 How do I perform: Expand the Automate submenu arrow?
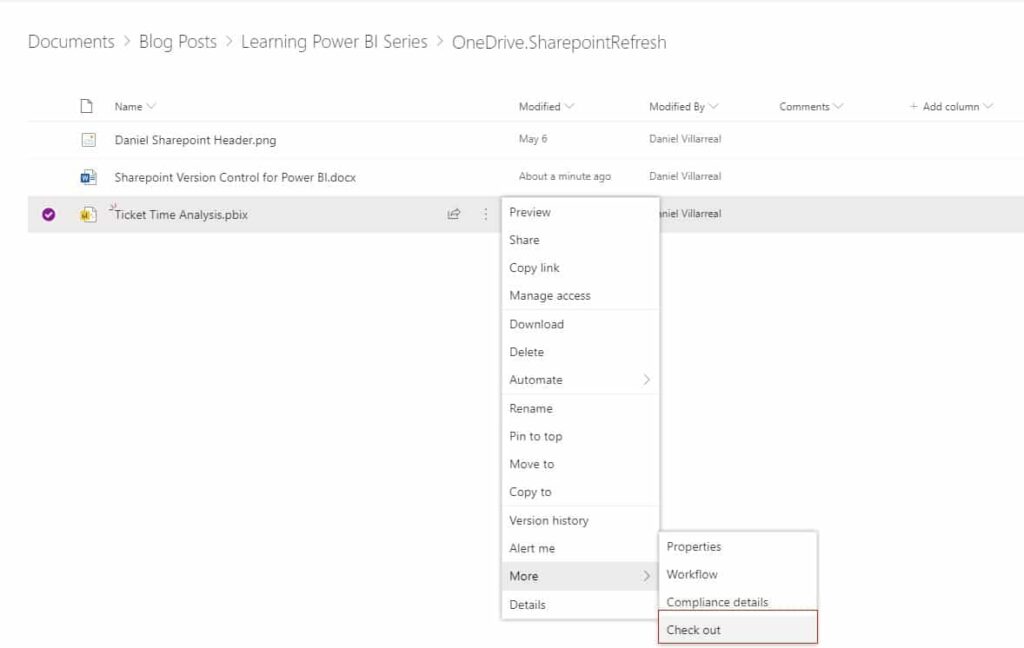pos(646,380)
